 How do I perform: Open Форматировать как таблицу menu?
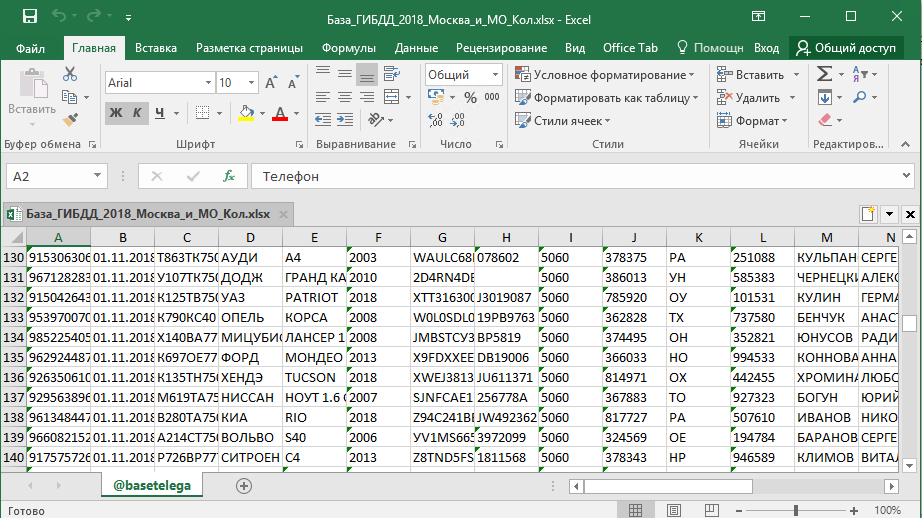tap(607, 98)
